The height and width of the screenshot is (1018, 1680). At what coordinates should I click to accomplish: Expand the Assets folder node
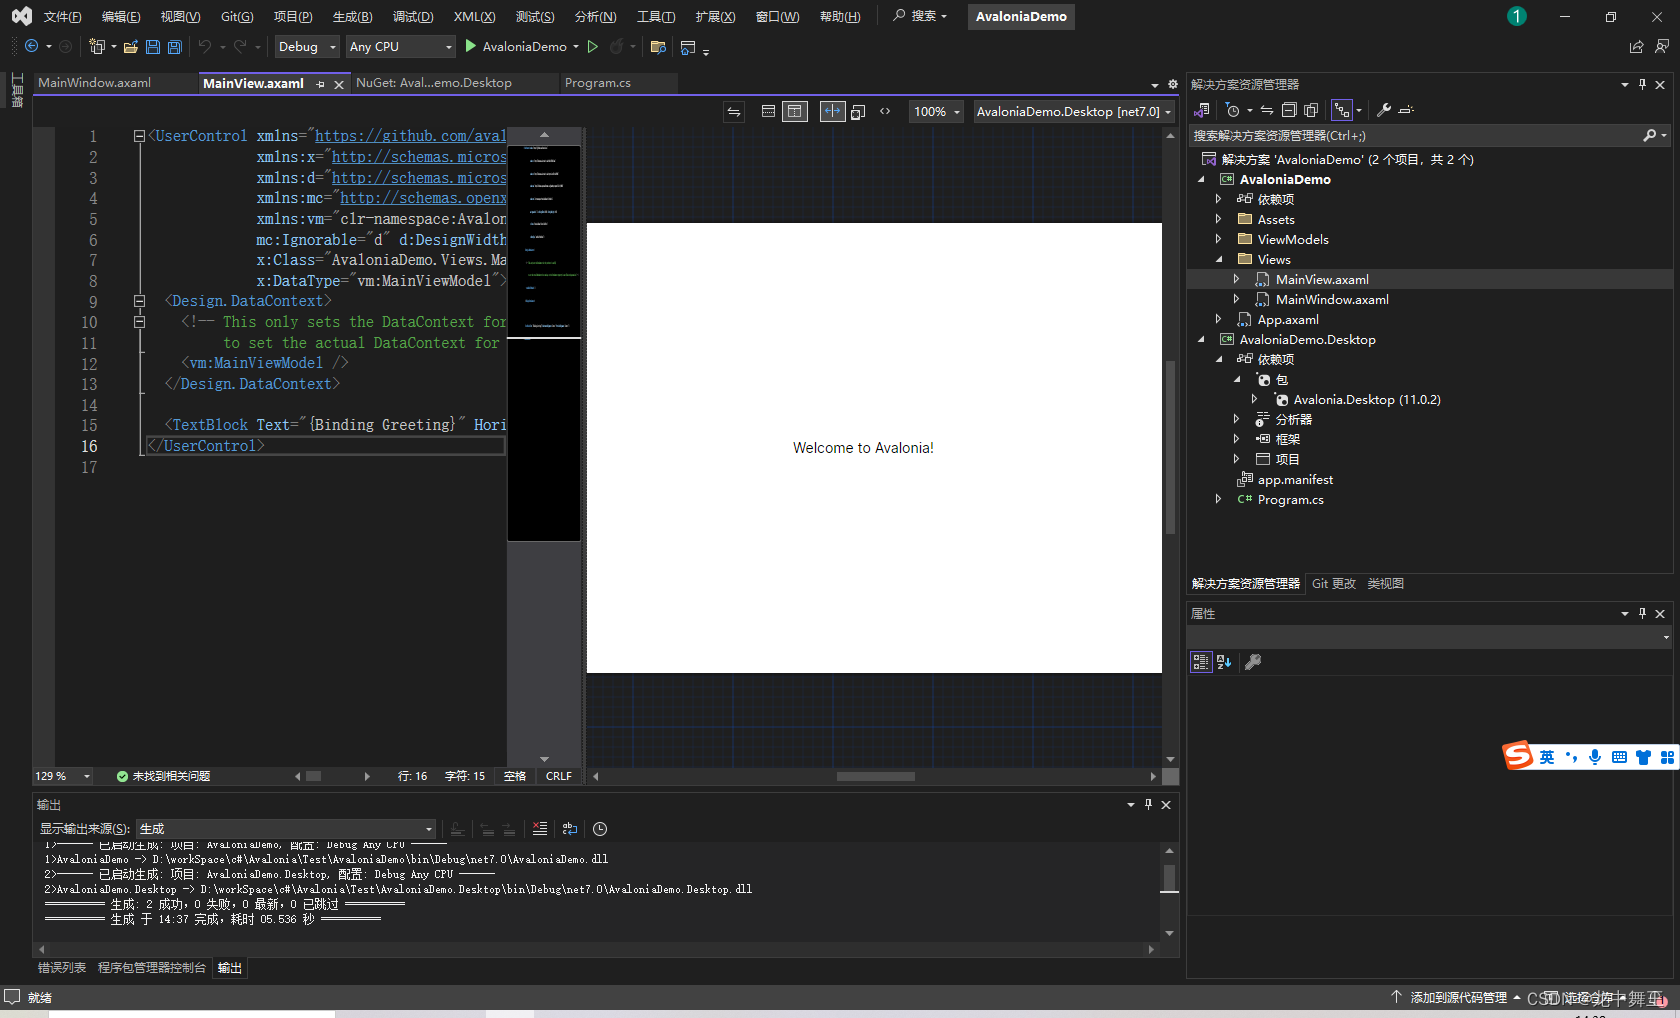[1218, 219]
